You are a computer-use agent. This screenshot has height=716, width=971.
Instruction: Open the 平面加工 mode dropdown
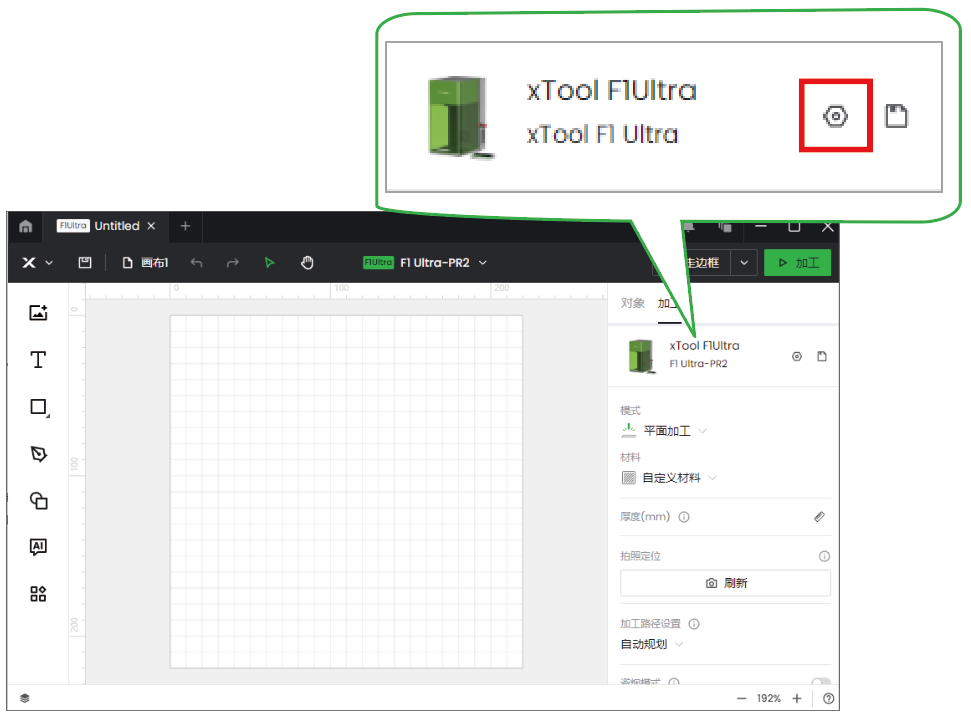click(663, 430)
